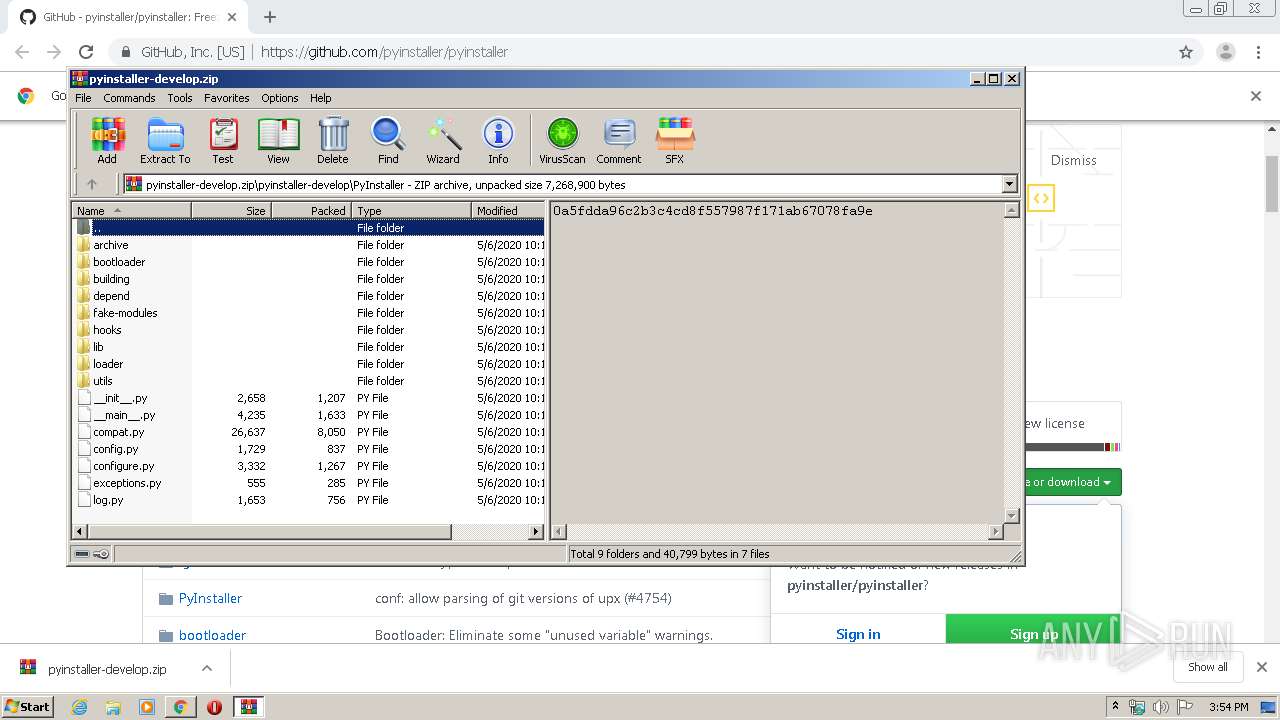1280x720 pixels.
Task: Select the exceptions.py file
Action: coord(310,483)
